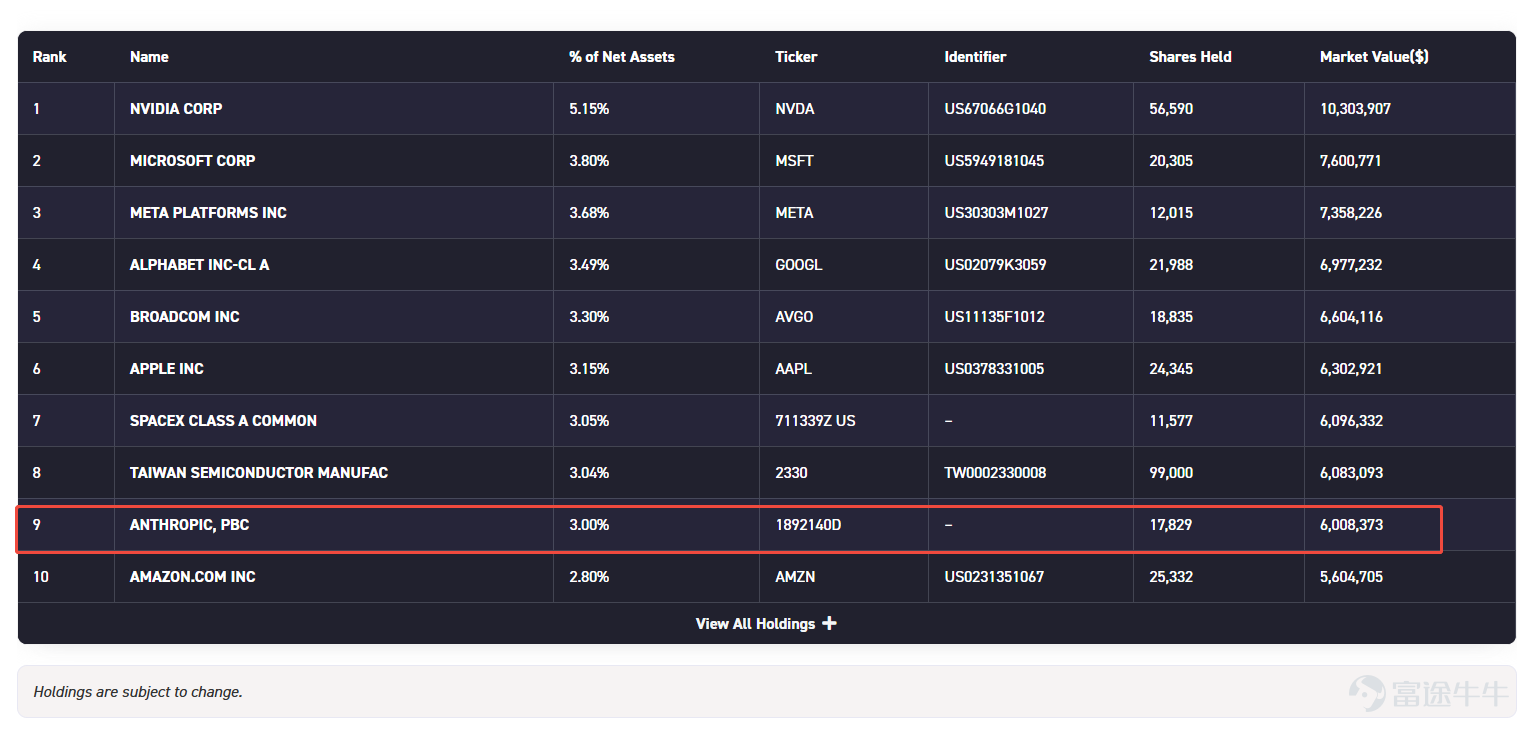
Task: Click identifier US5949181045
Action: pos(994,160)
